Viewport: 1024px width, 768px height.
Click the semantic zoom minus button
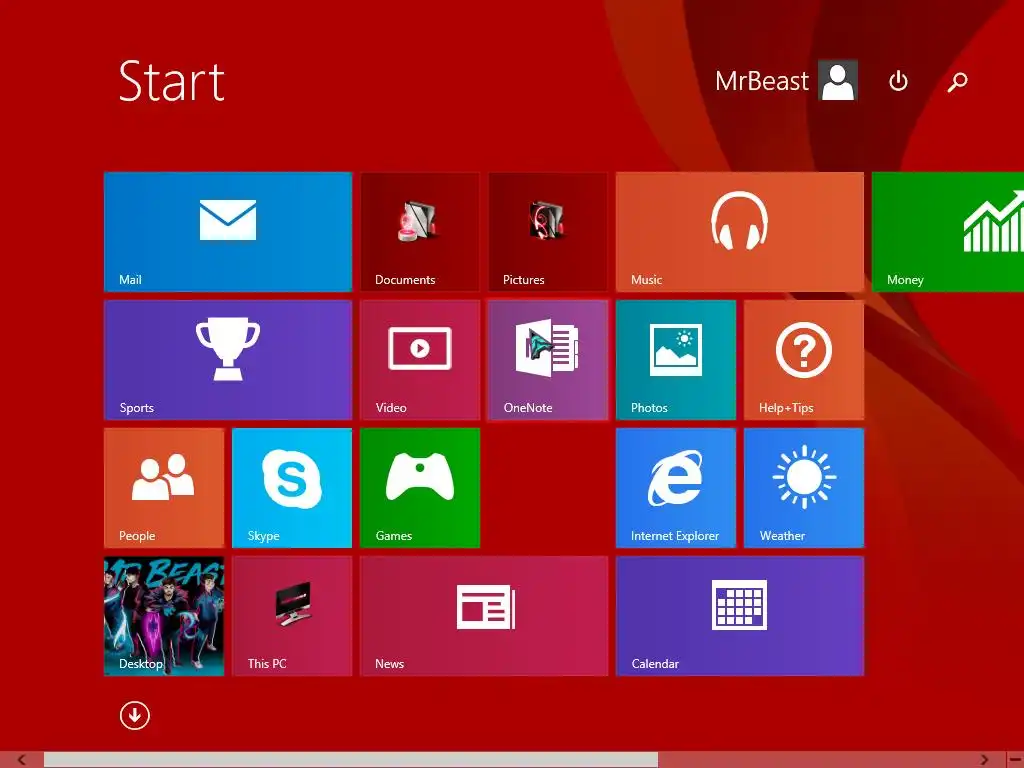tap(1015, 760)
